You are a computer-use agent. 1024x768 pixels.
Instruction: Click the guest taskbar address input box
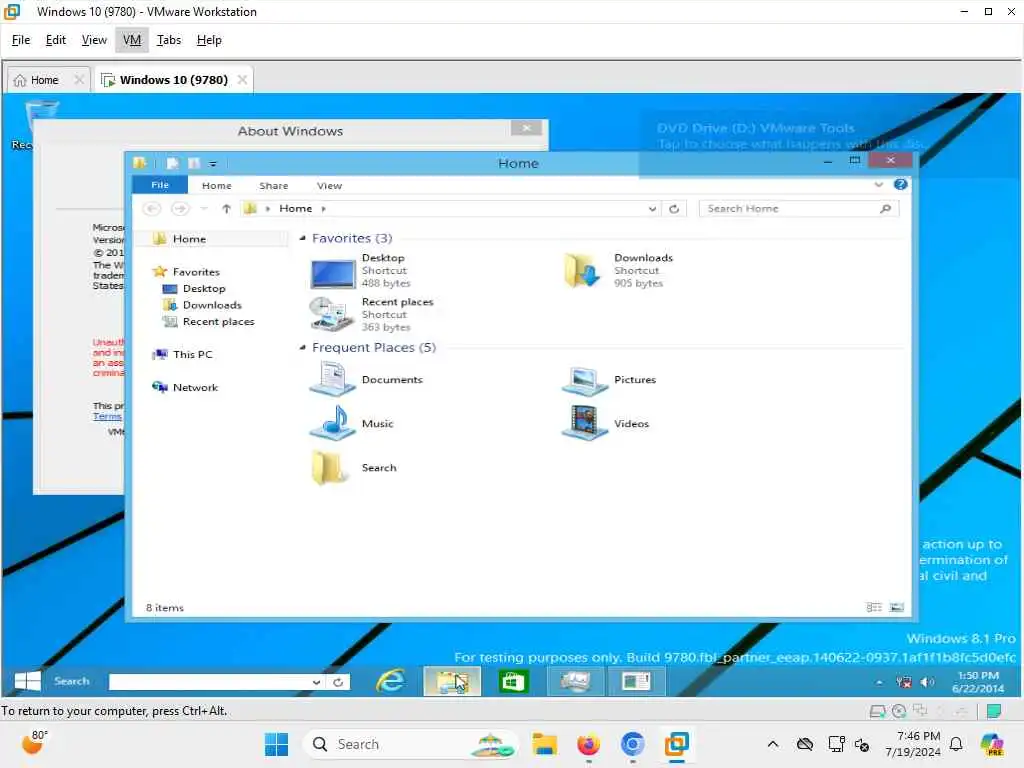[209, 682]
